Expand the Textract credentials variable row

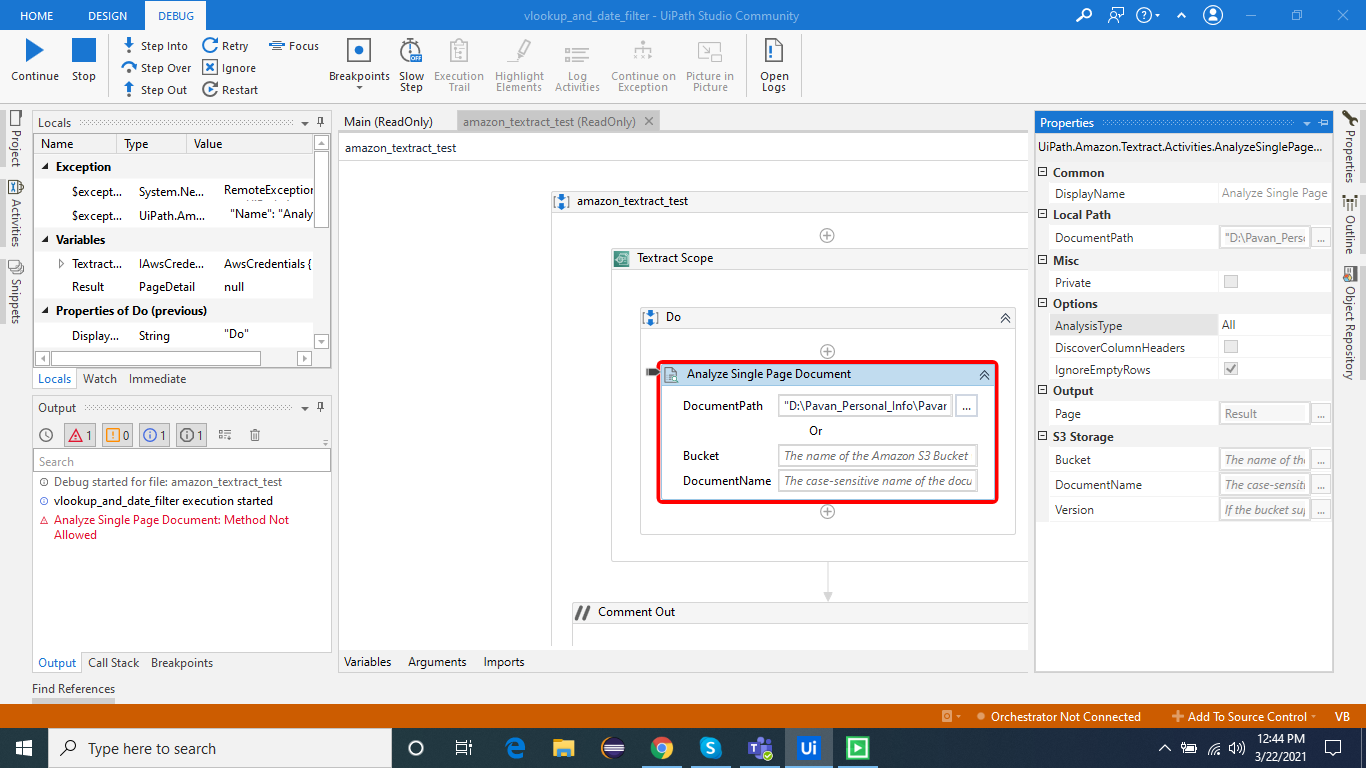(x=62, y=264)
